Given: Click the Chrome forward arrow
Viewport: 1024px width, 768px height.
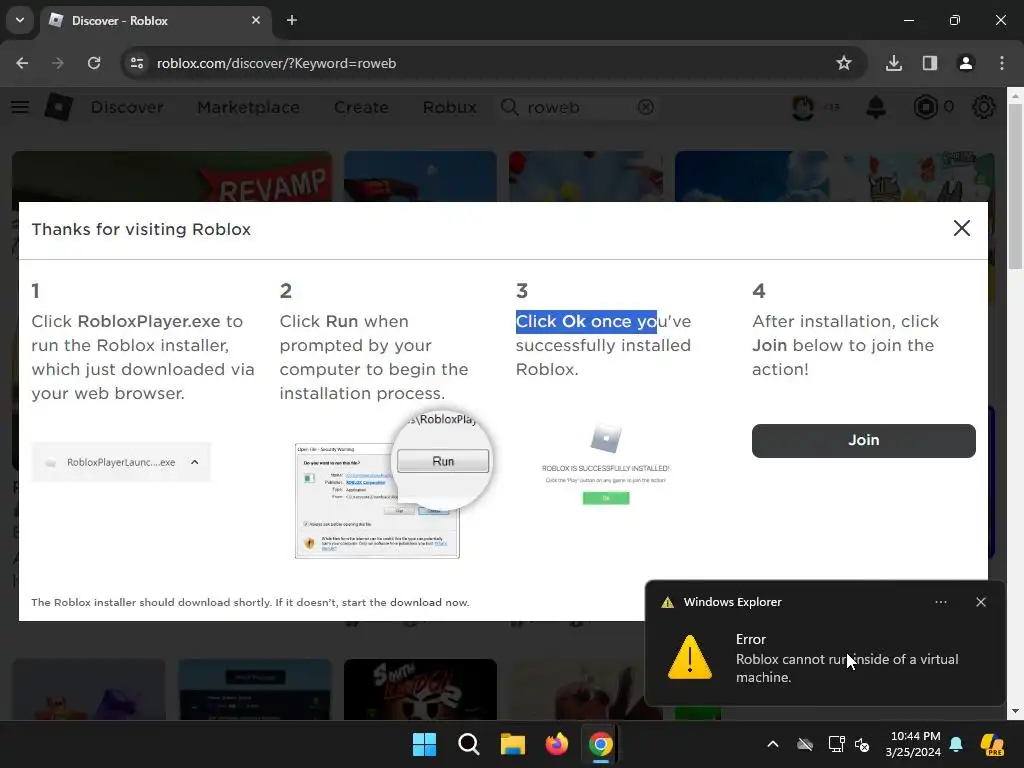Looking at the screenshot, I should pyautogui.click(x=57, y=63).
